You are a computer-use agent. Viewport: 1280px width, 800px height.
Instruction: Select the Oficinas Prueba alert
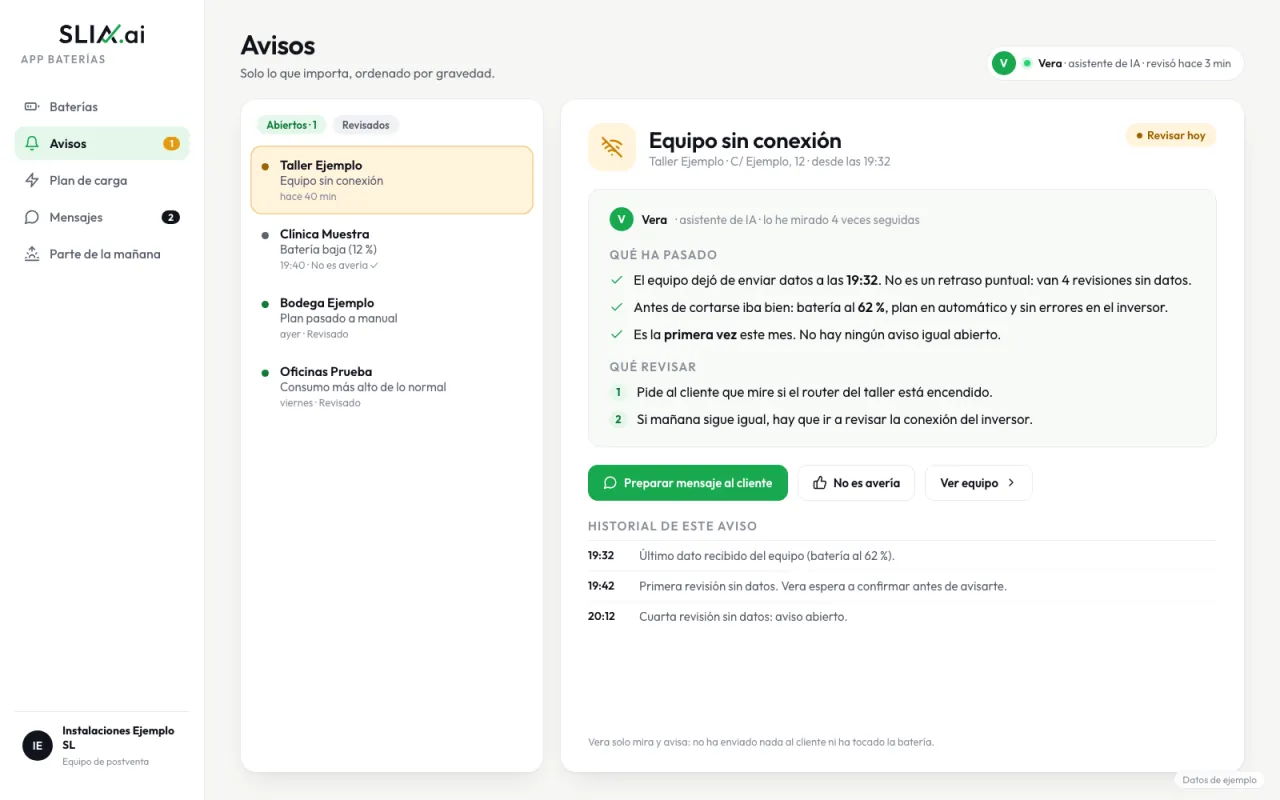coord(392,387)
